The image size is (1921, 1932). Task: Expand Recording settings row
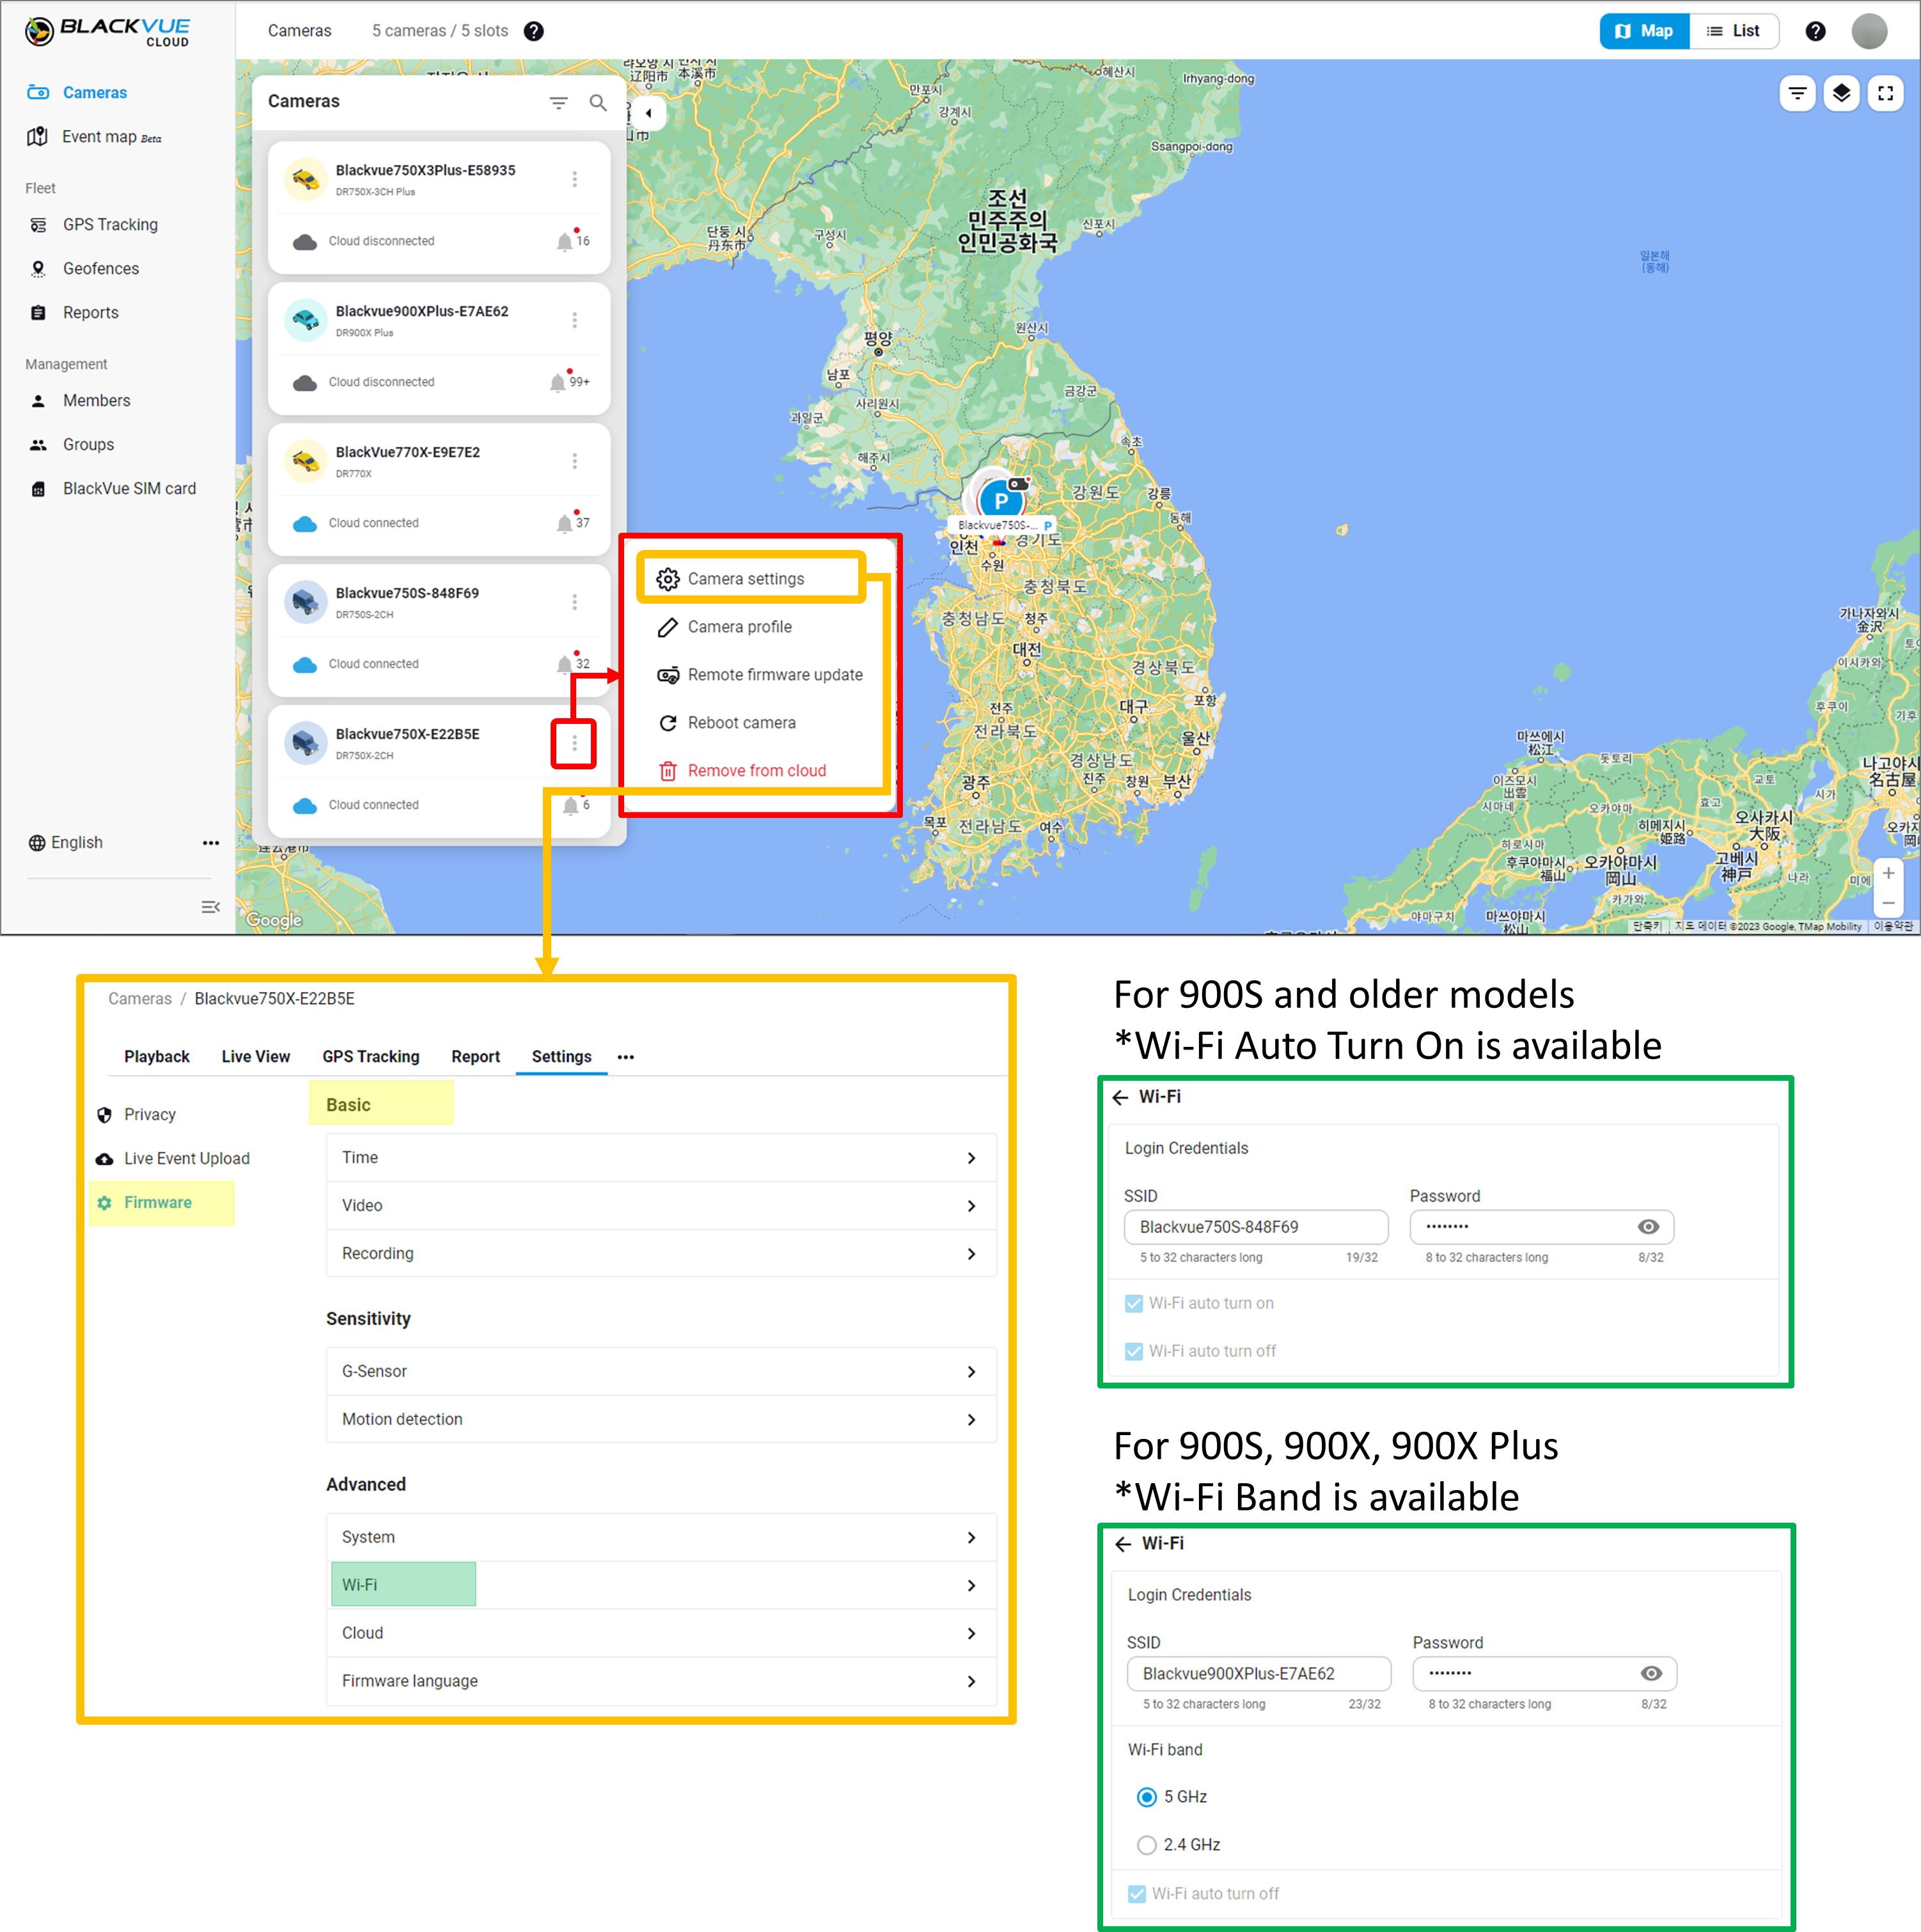click(661, 1254)
